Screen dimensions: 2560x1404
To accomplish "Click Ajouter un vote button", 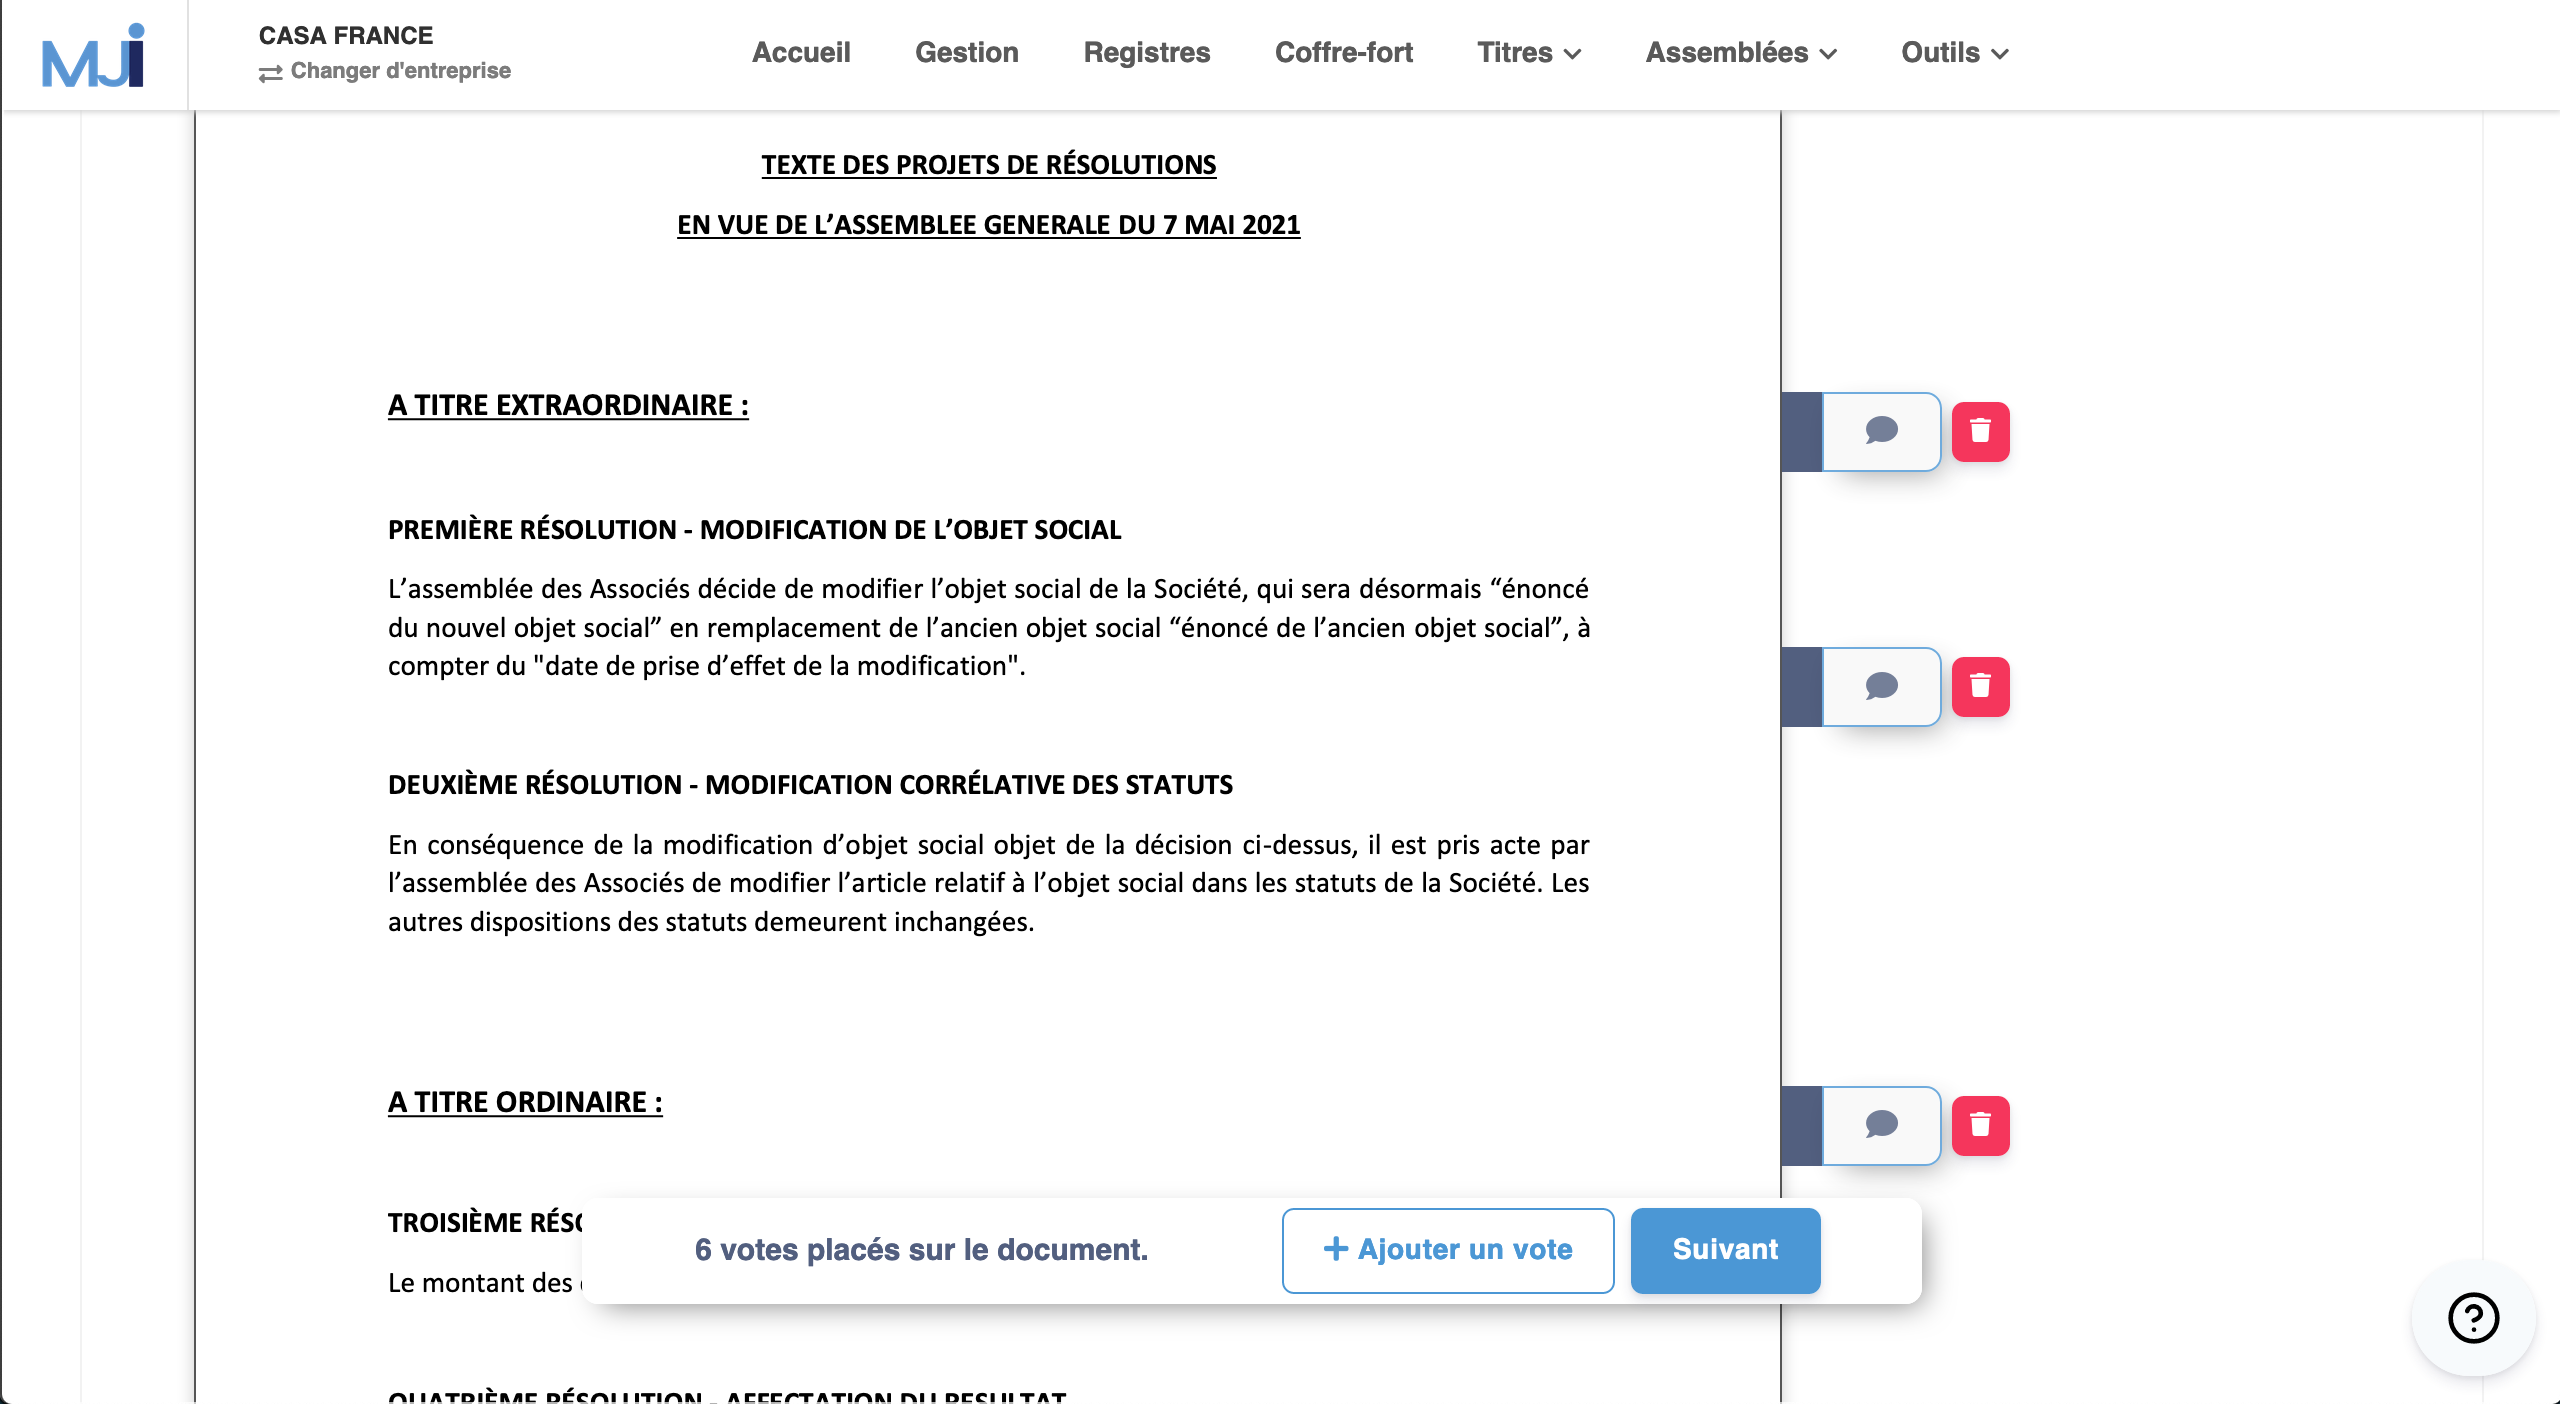I will (1447, 1250).
